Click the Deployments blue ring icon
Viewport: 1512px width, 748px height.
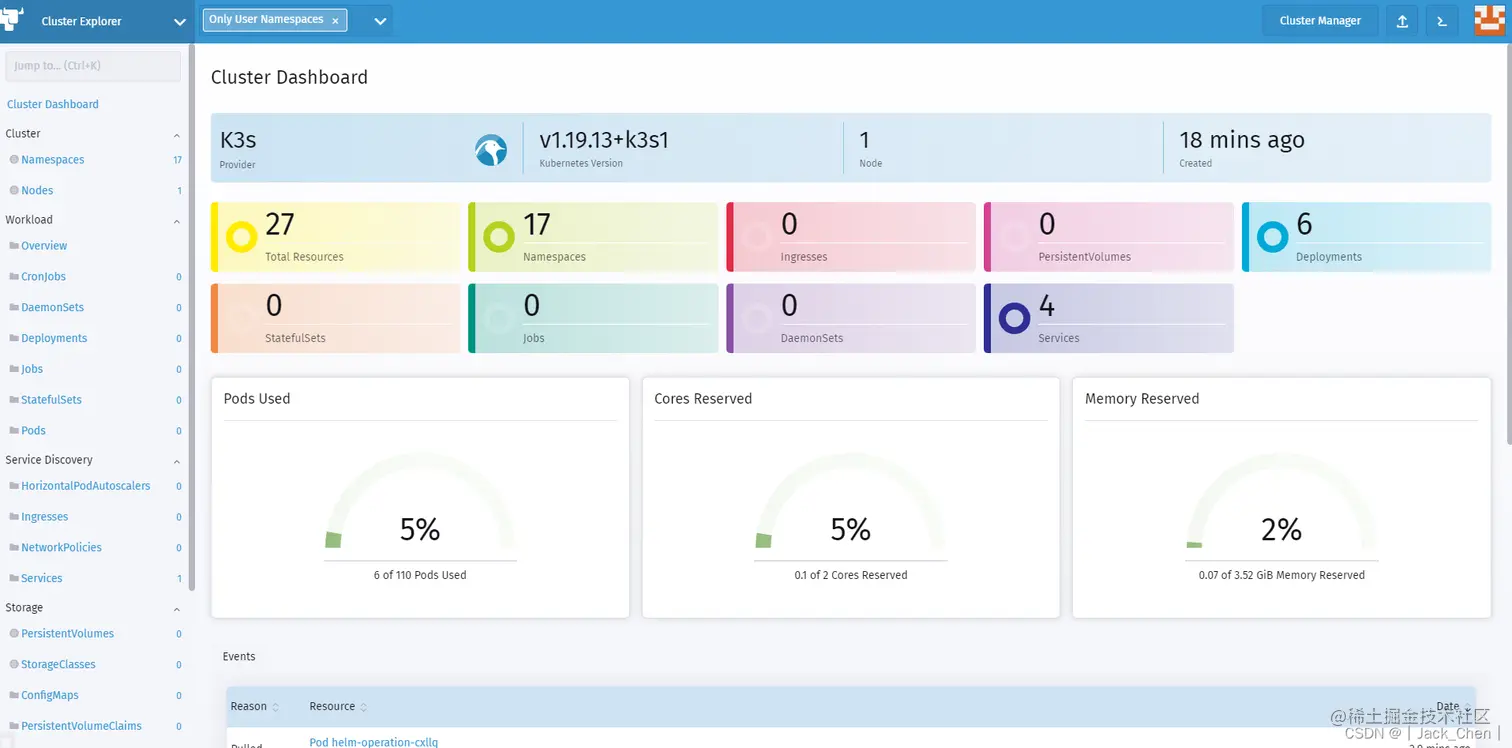(x=1273, y=237)
